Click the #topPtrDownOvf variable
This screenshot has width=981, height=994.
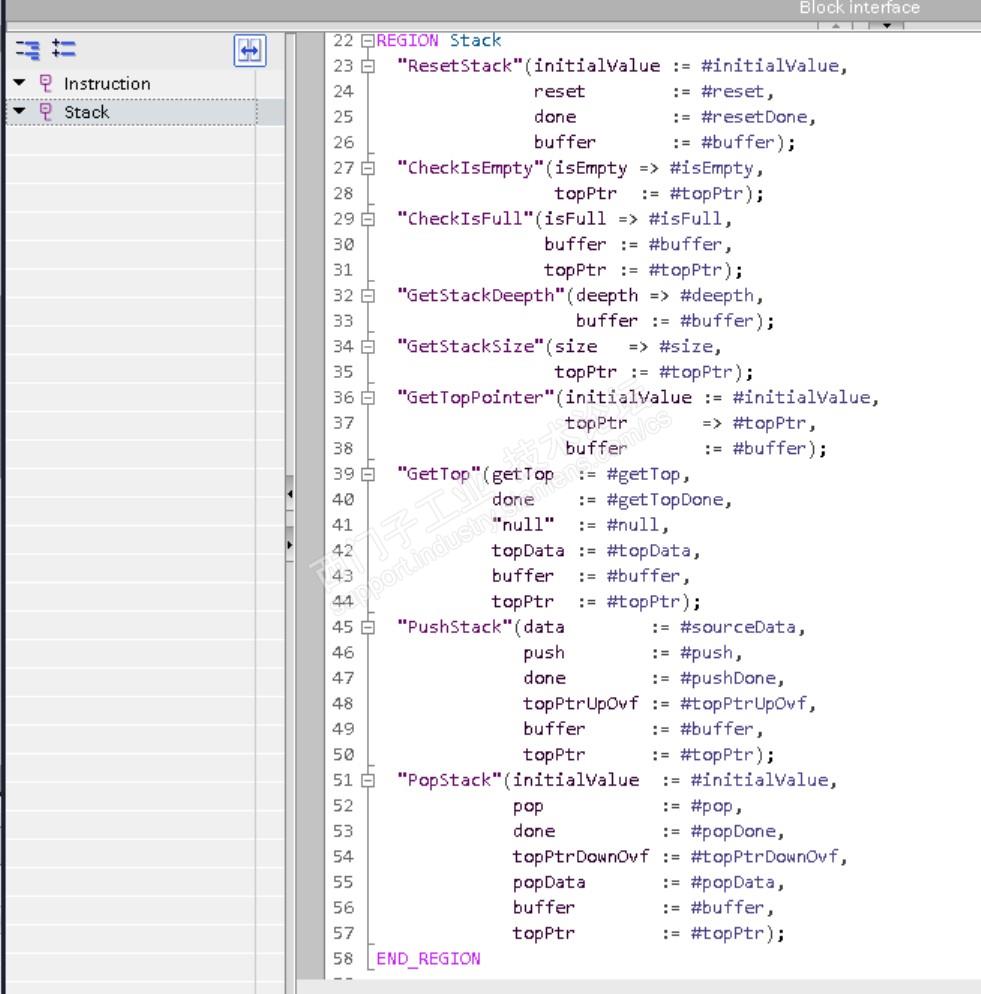(x=764, y=856)
